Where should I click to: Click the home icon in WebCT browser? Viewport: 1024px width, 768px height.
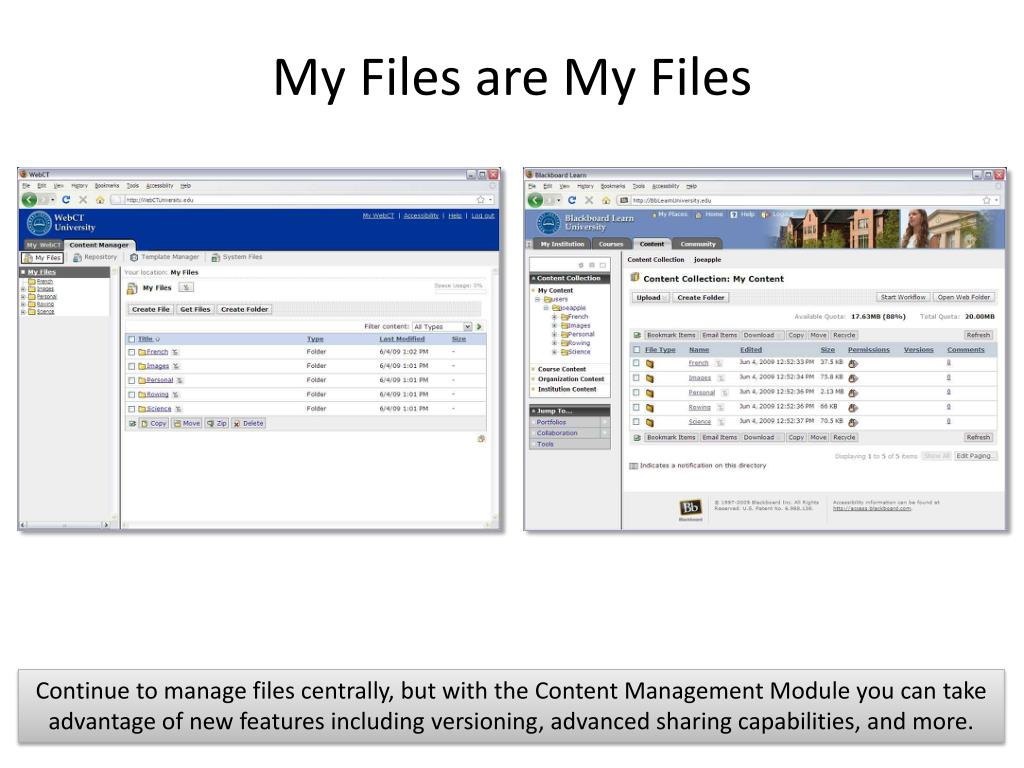(100, 200)
